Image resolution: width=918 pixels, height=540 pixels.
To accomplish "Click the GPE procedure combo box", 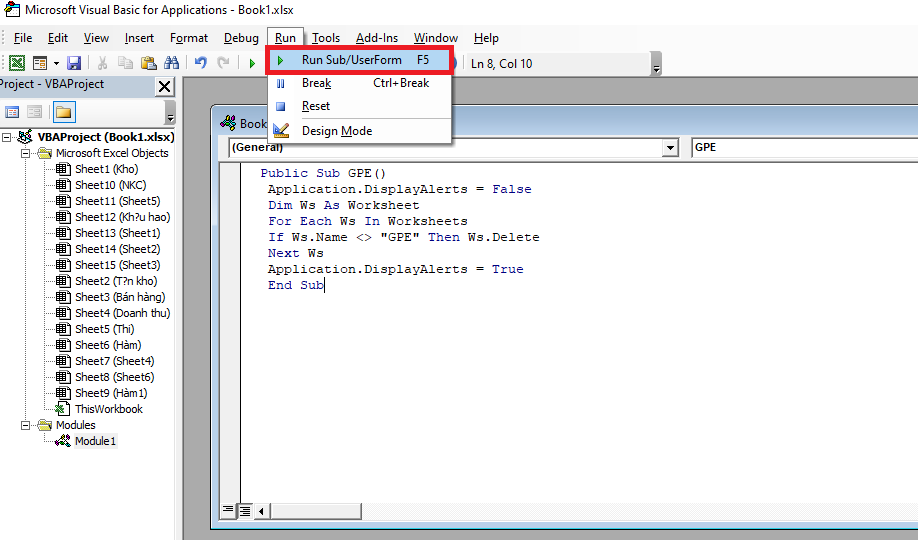I will coord(804,148).
